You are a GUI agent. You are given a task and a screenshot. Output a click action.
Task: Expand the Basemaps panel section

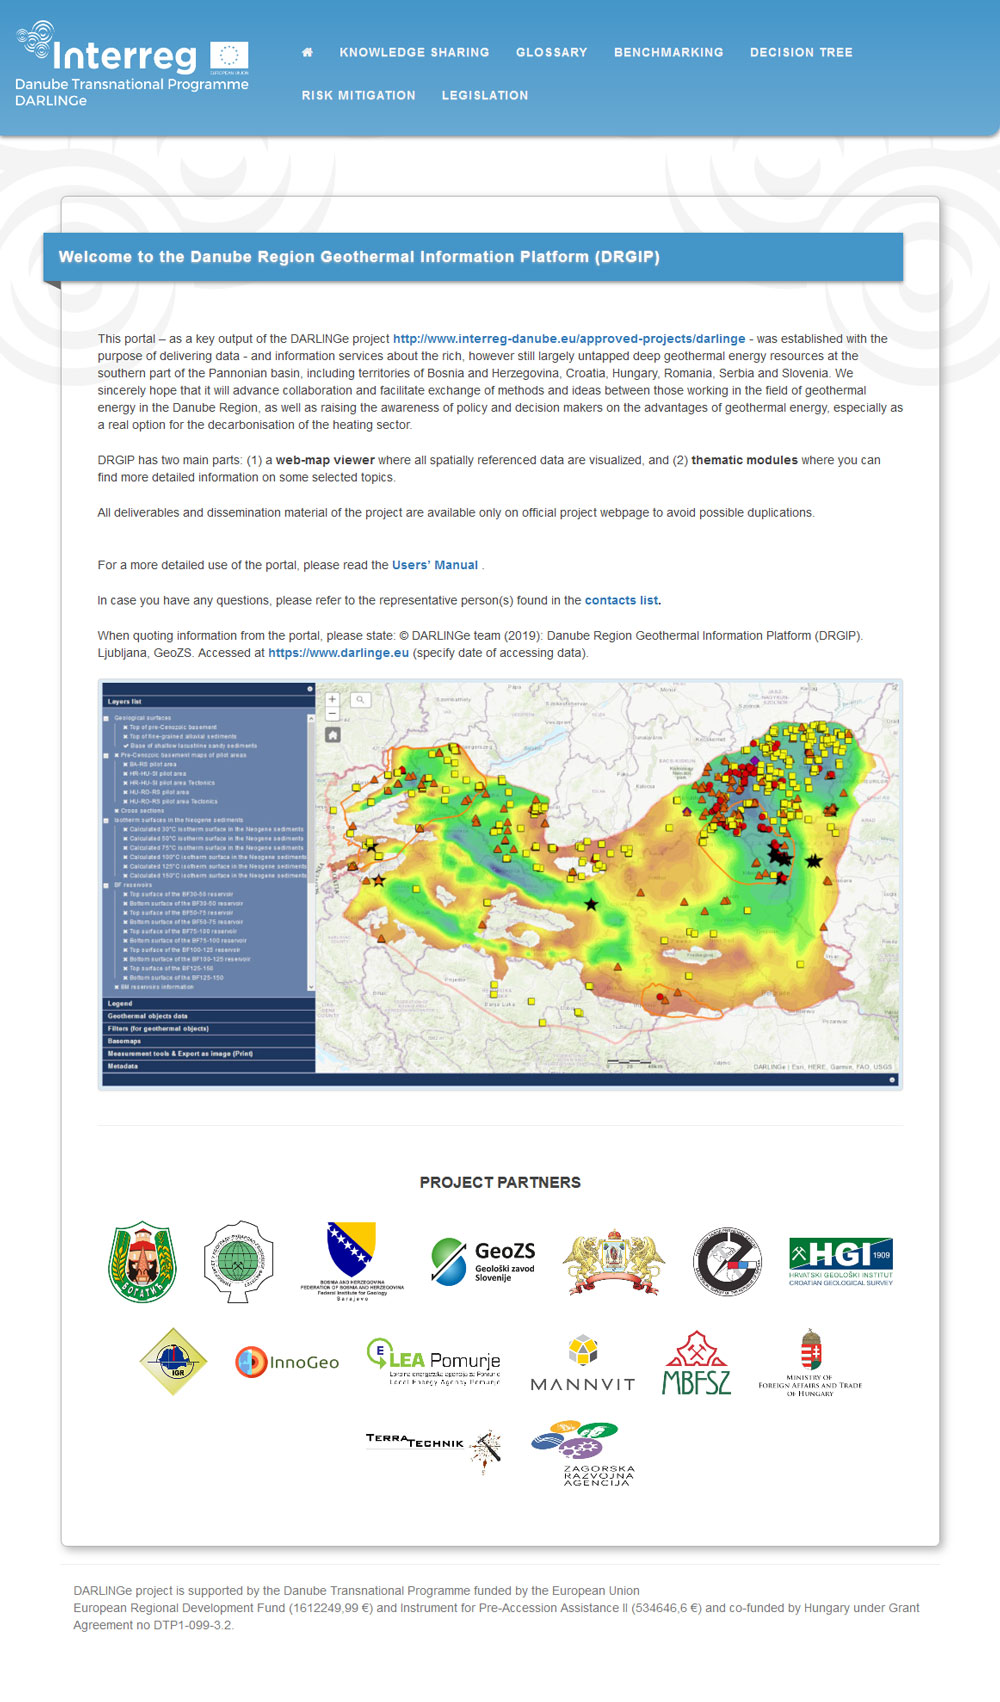[124, 1041]
